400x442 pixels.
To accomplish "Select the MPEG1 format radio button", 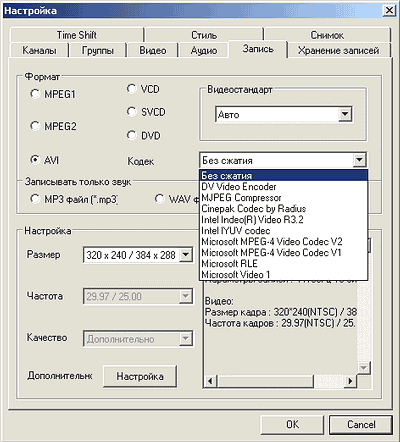I will tap(35, 94).
